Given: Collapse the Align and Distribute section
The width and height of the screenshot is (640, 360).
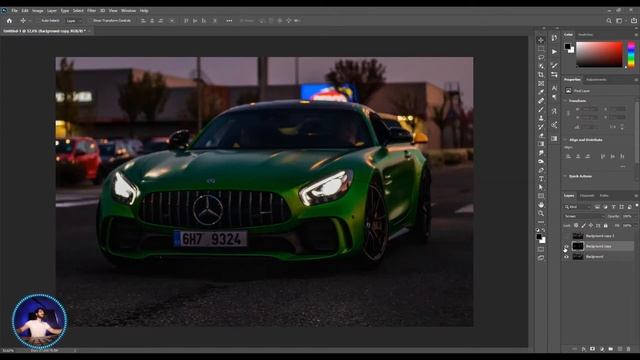Looking at the screenshot, I should (566, 140).
